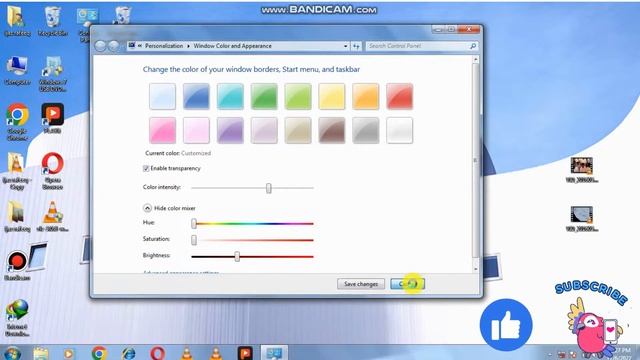Open Windows Explorer from the taskbar
The image size is (640, 360).
tap(41, 353)
